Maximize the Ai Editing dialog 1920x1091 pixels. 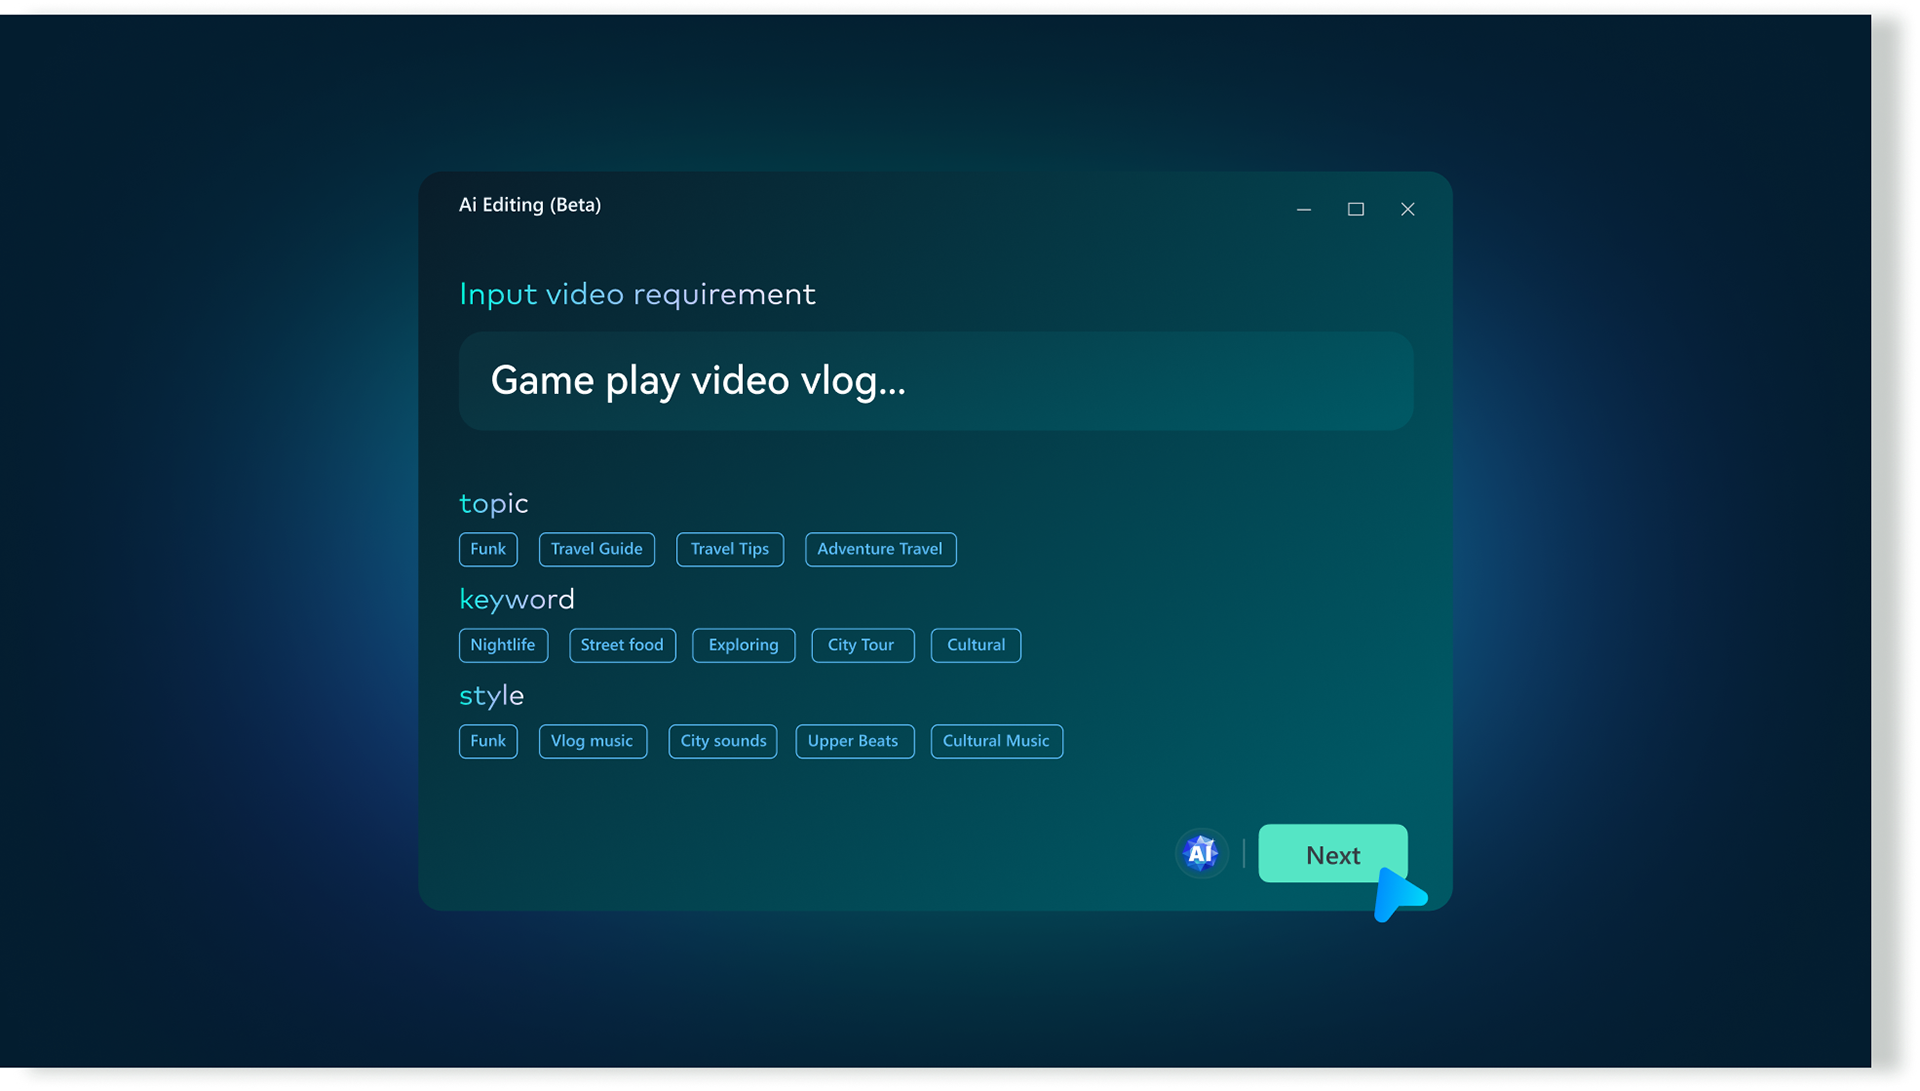[x=1355, y=209]
